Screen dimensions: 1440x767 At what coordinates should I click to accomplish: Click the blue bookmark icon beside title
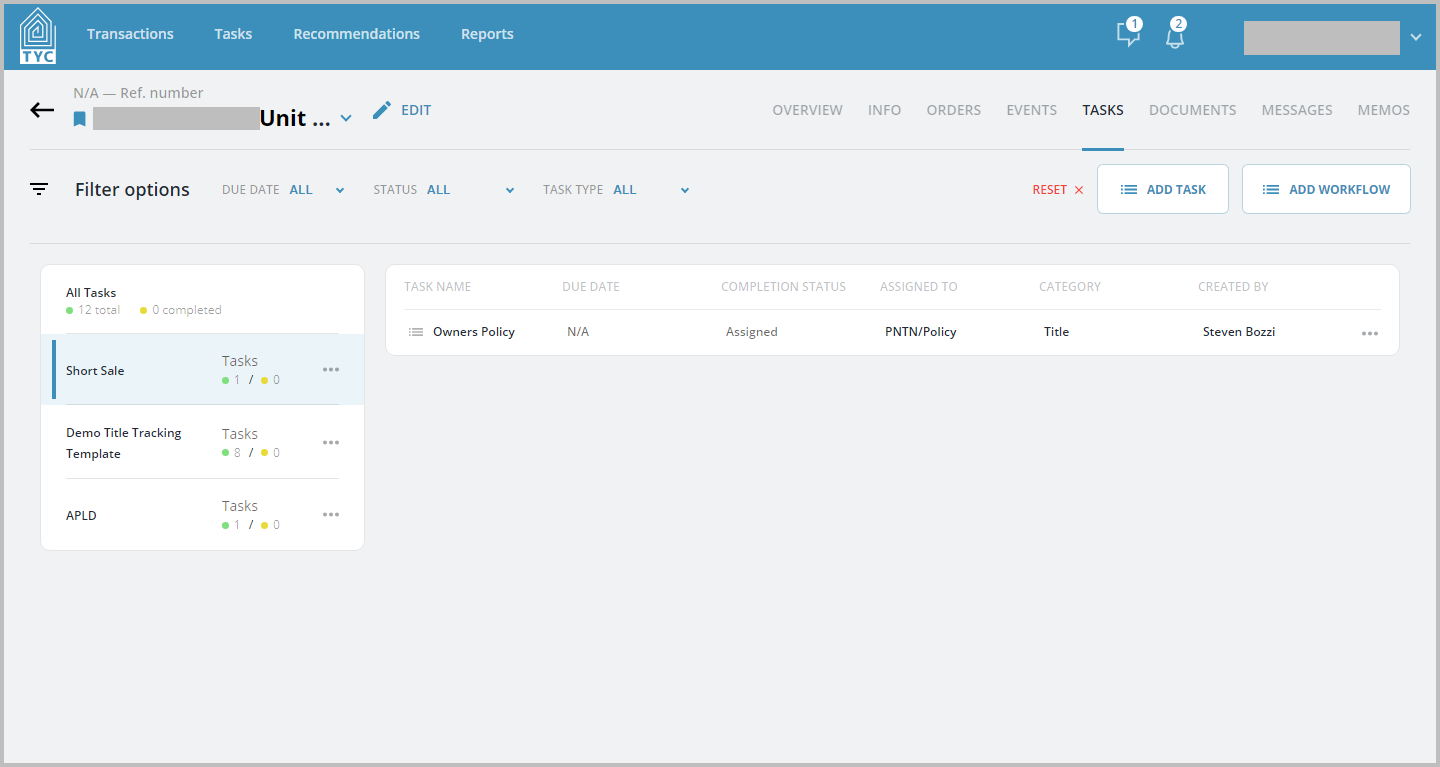(80, 119)
